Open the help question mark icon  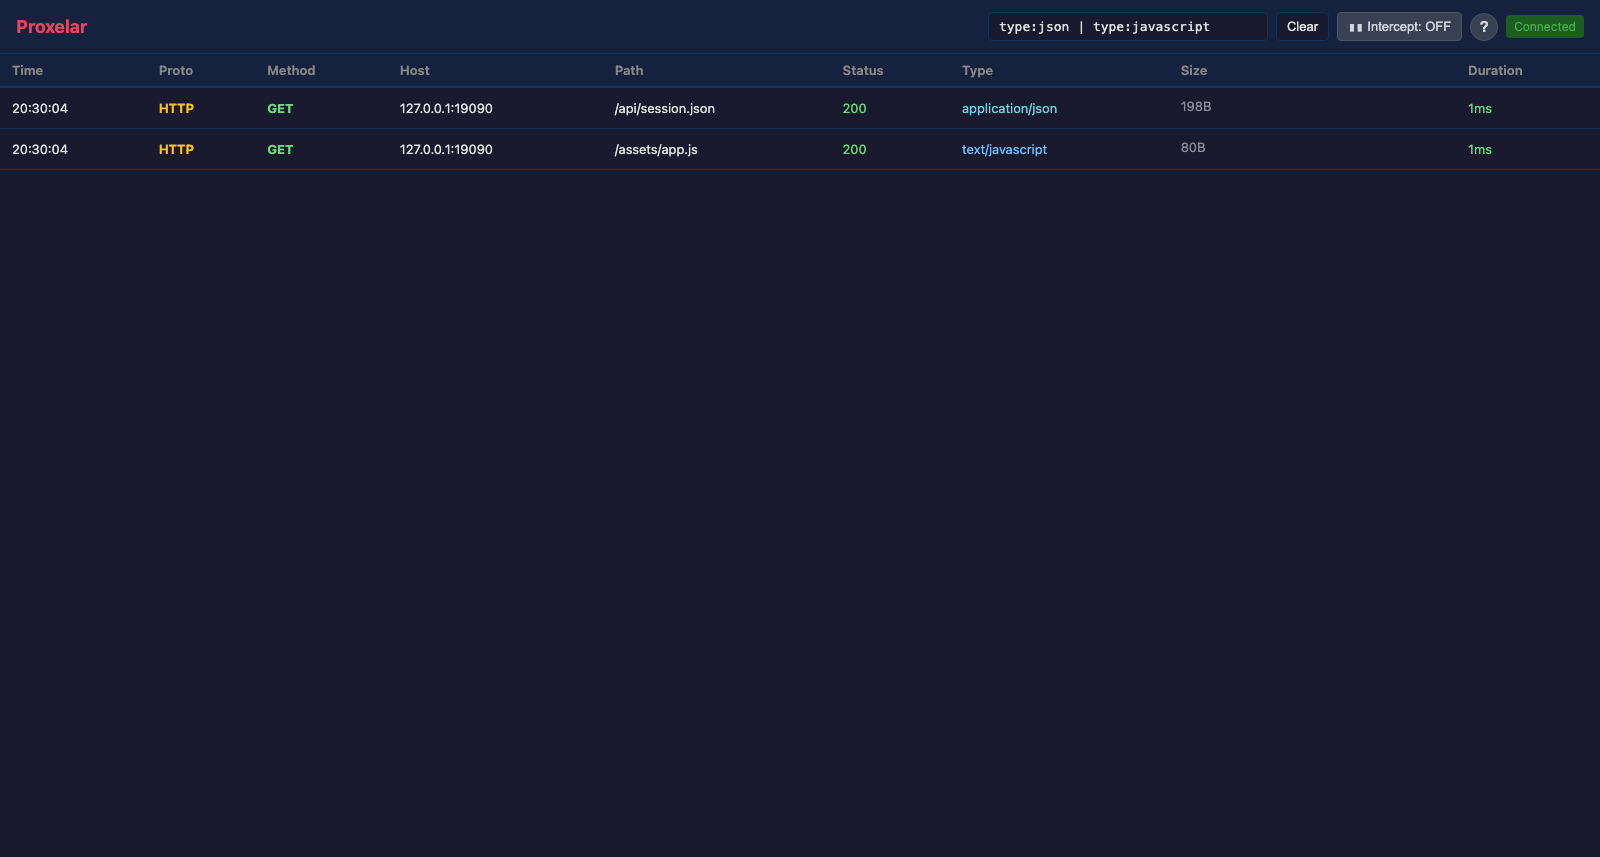pos(1483,27)
